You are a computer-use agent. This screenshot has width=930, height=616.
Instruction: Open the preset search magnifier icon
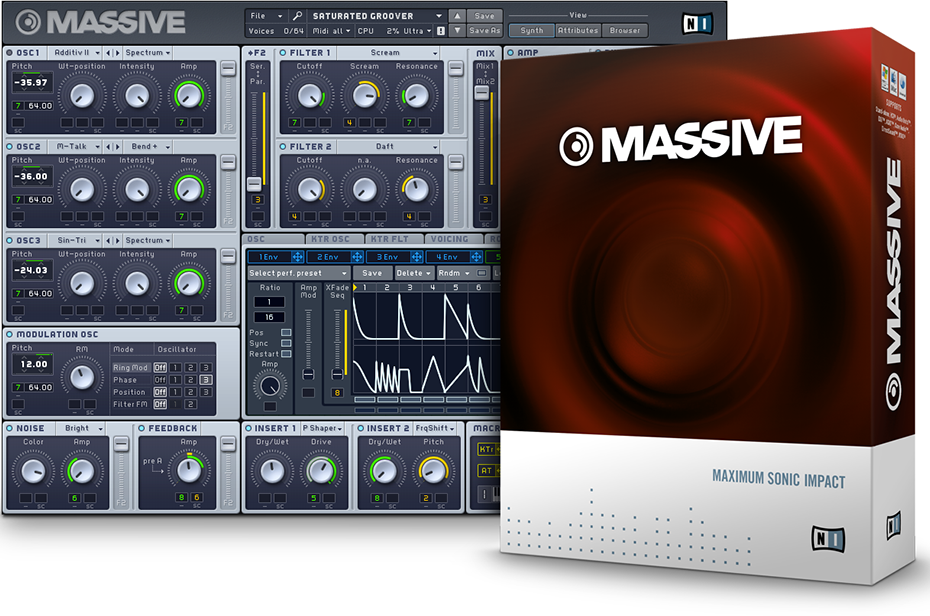click(297, 16)
